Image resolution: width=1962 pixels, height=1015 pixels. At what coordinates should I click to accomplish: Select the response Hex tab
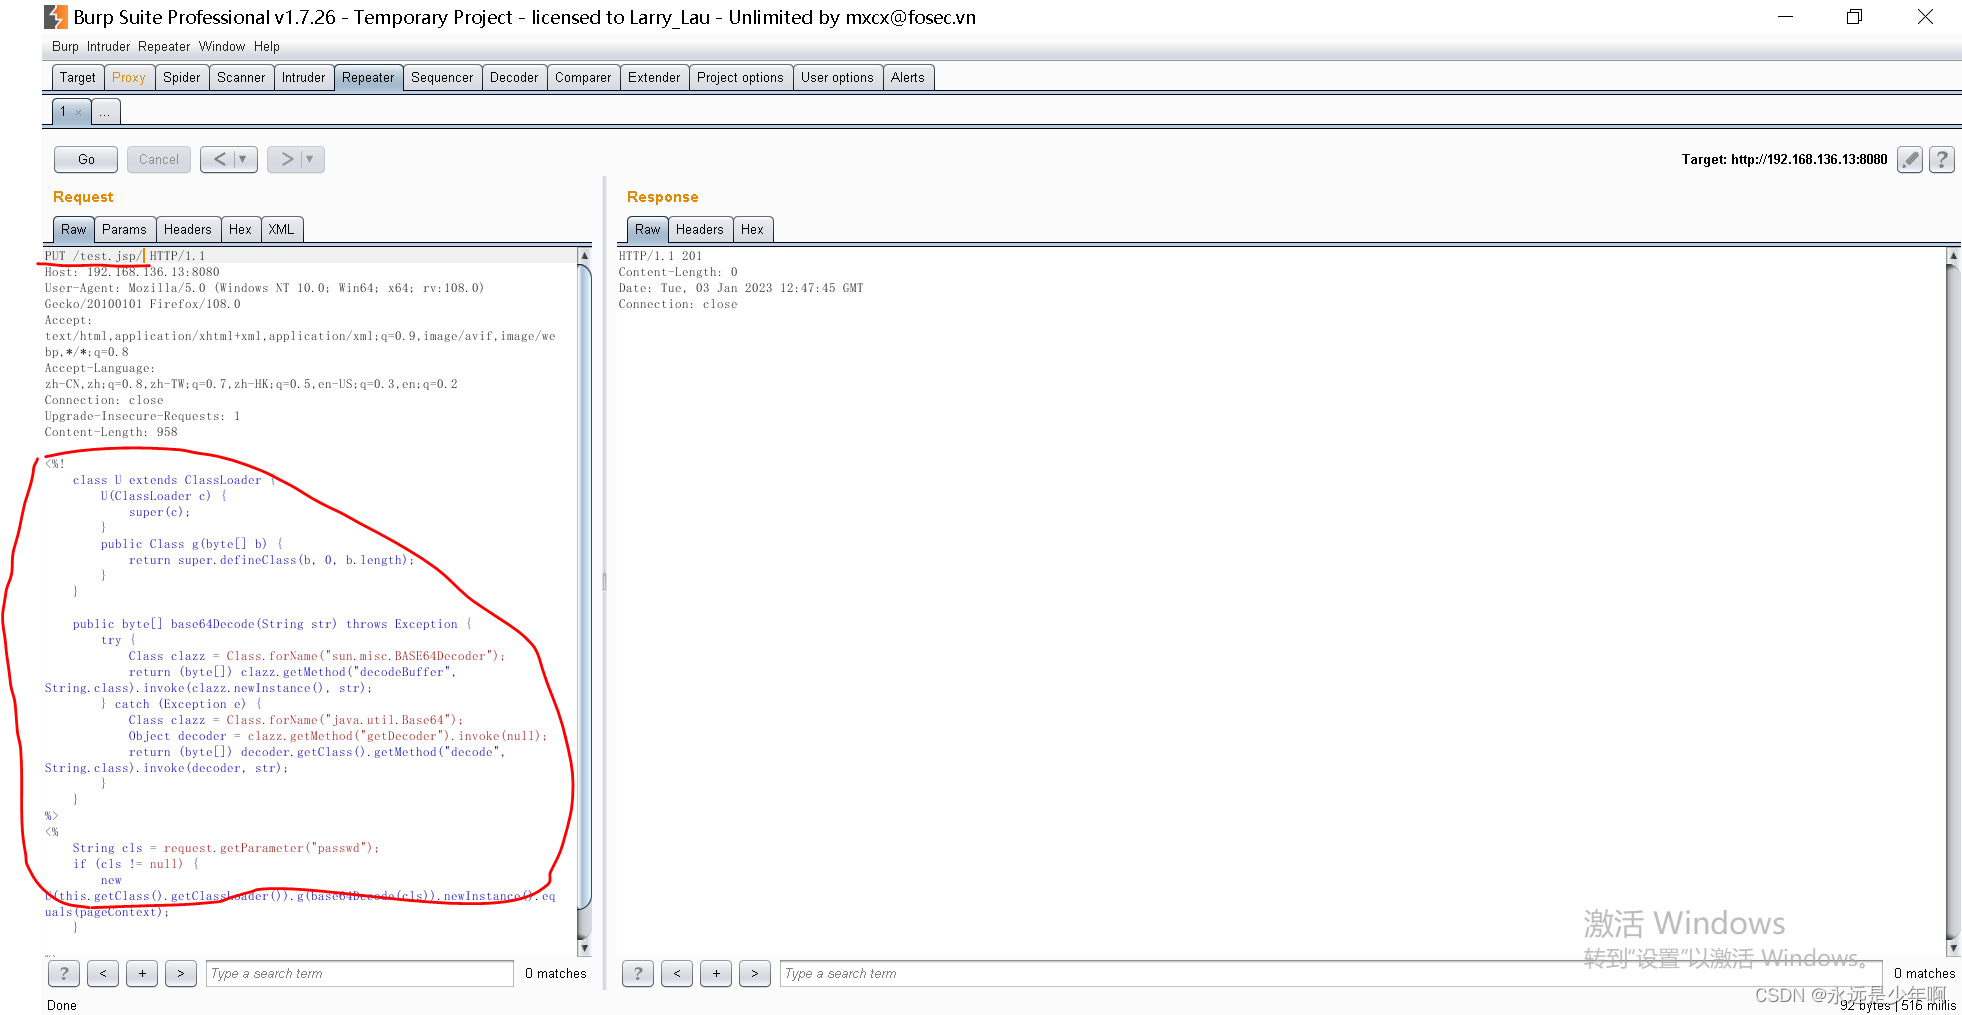[x=752, y=229]
